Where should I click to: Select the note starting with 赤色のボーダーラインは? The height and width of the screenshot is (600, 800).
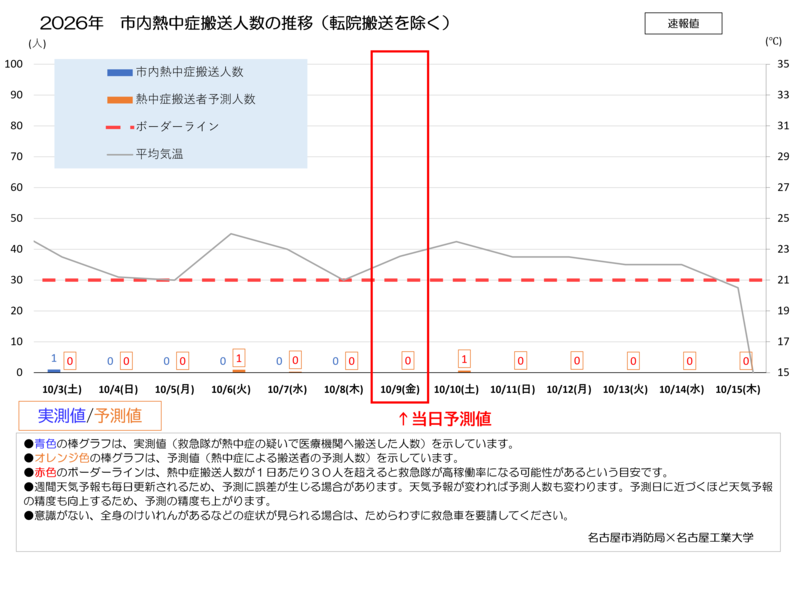click(346, 472)
